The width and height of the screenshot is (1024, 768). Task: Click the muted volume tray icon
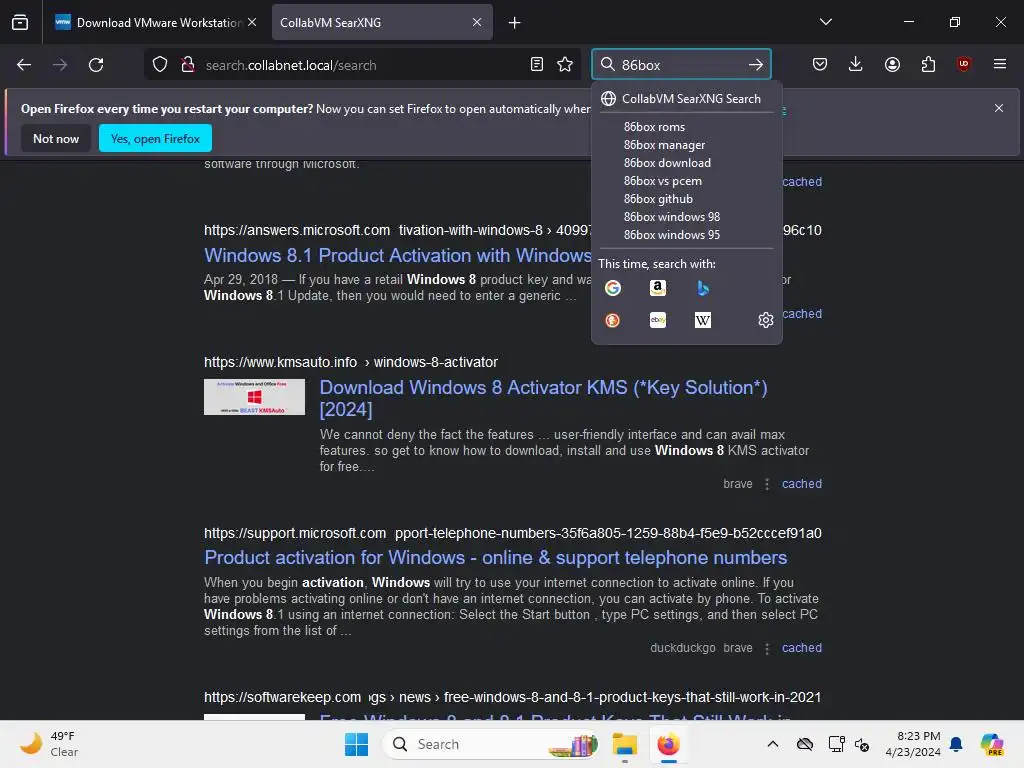(x=862, y=744)
